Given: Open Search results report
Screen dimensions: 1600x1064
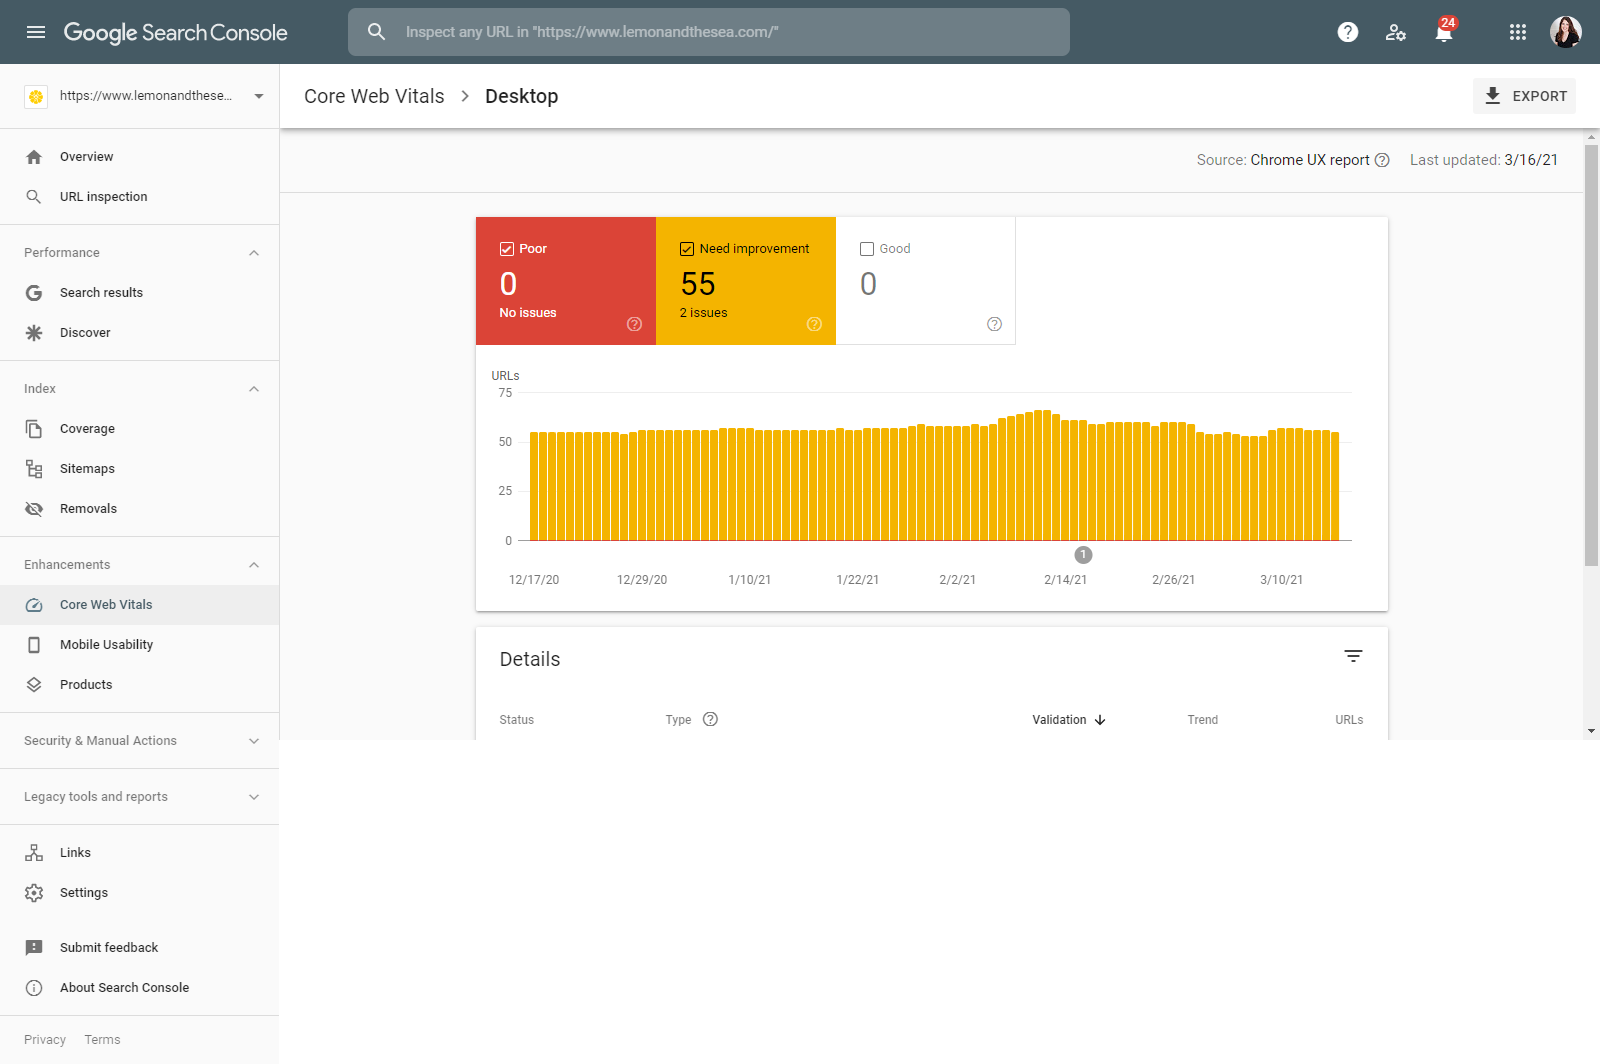Looking at the screenshot, I should coord(139,293).
